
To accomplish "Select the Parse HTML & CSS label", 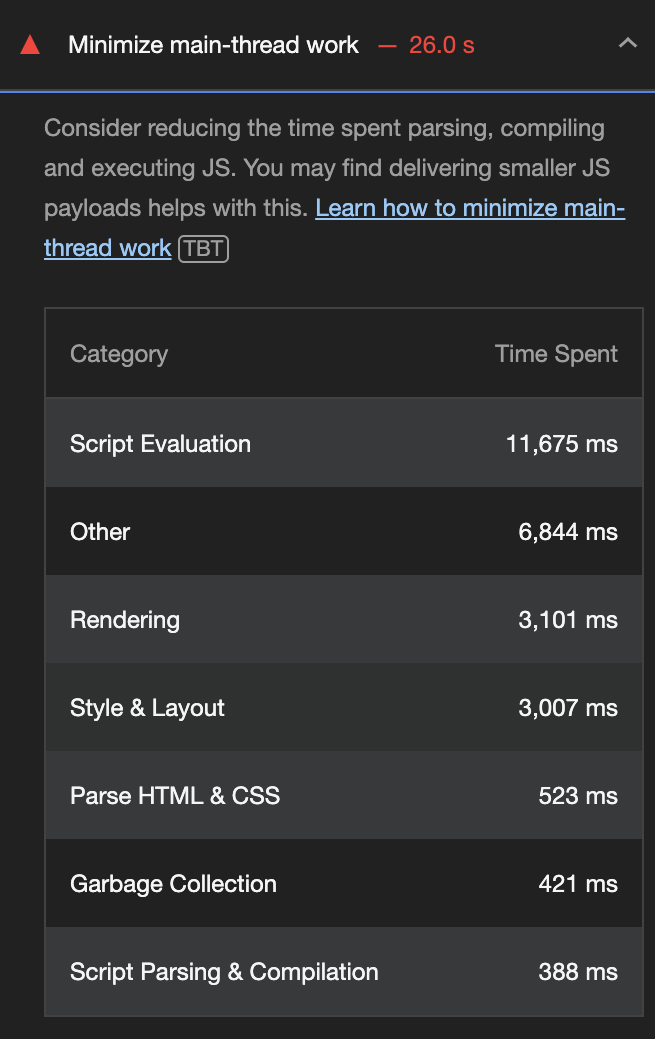I will pos(175,796).
